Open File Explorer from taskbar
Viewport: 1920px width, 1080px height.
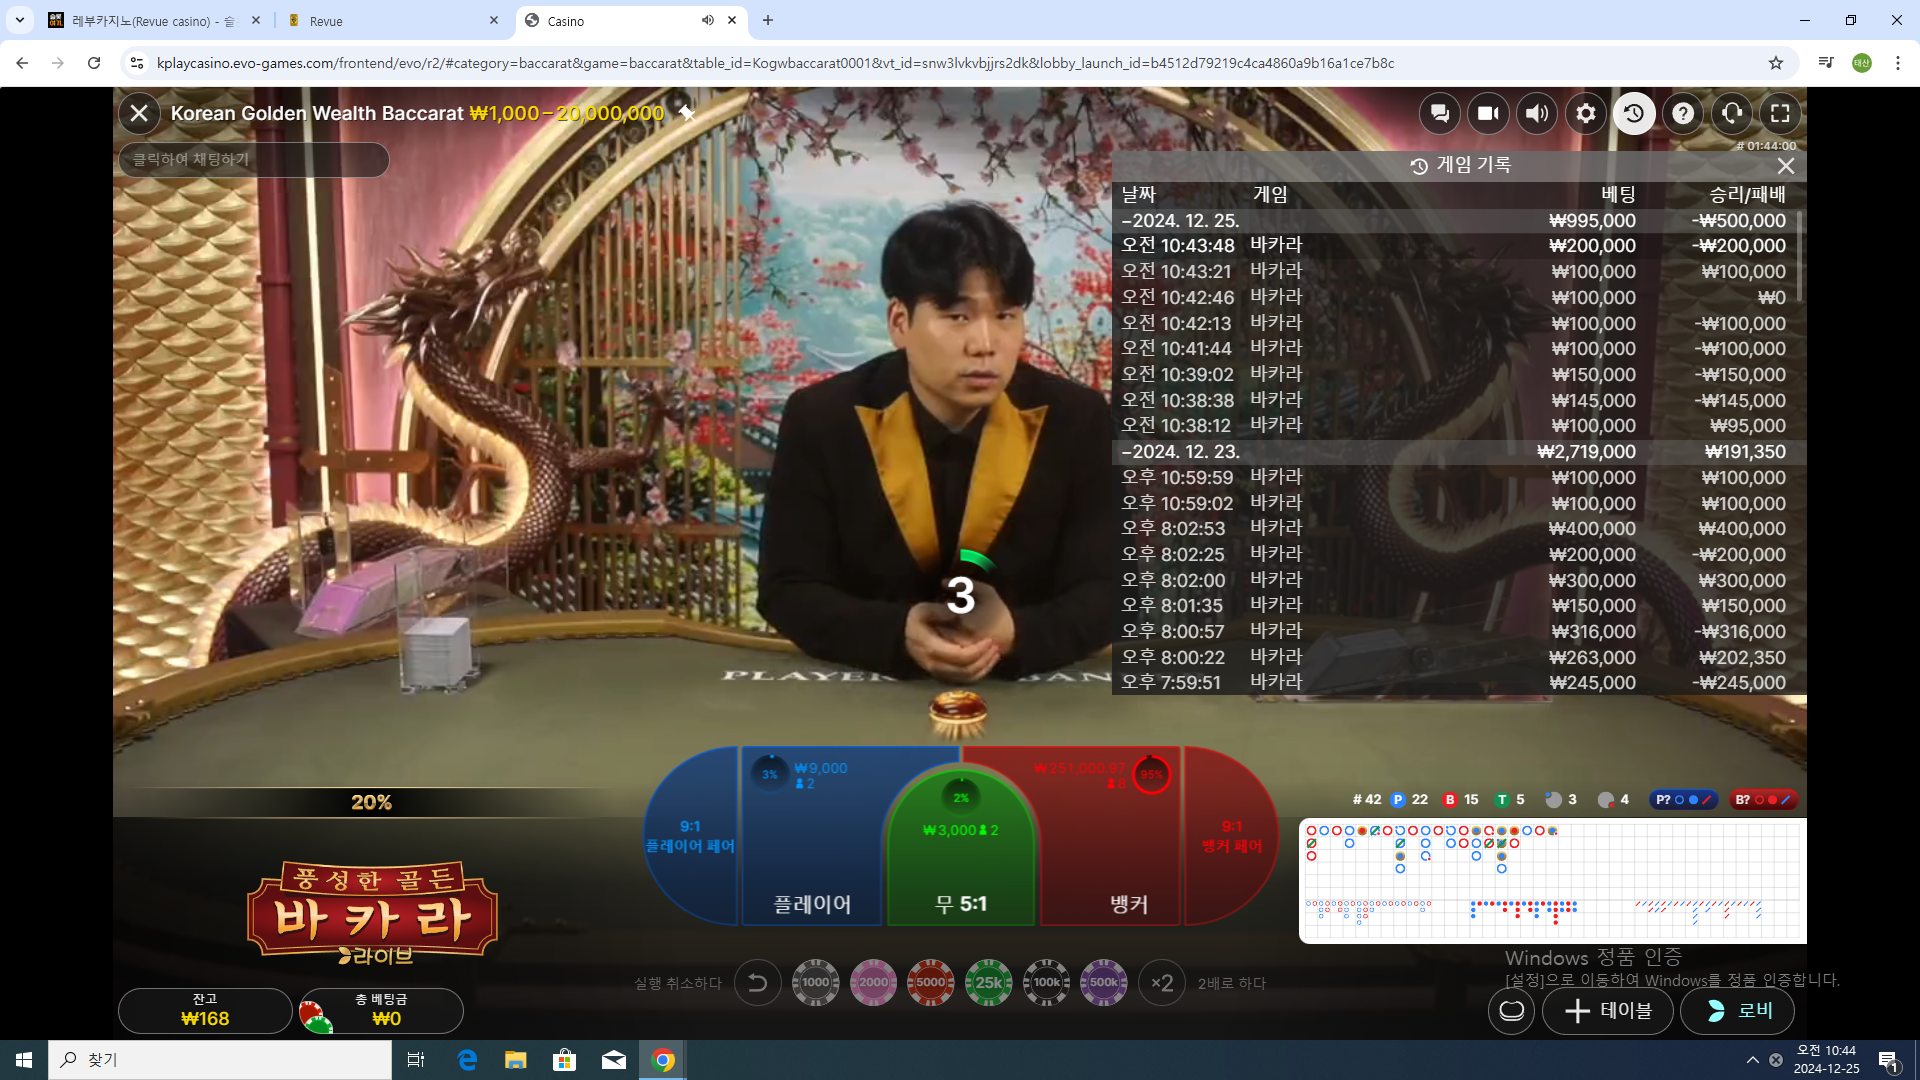point(515,1060)
